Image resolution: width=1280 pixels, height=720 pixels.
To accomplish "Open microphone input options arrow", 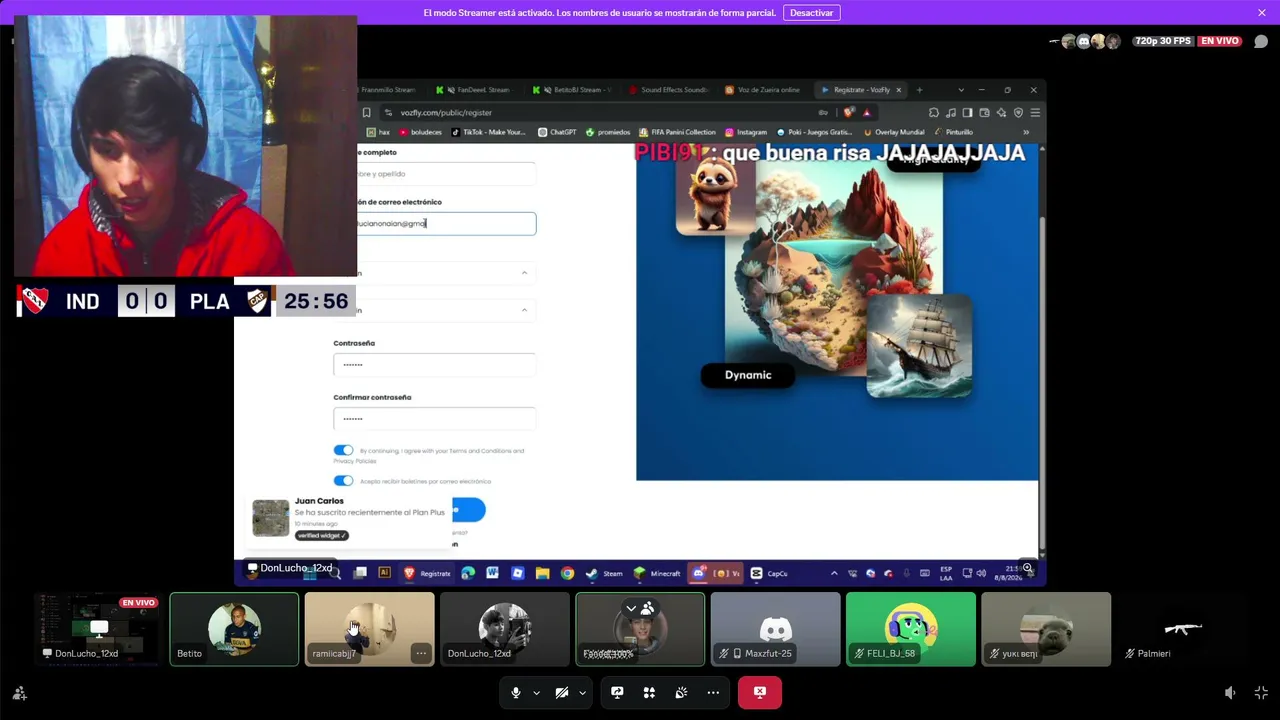I will pyautogui.click(x=536, y=692).
